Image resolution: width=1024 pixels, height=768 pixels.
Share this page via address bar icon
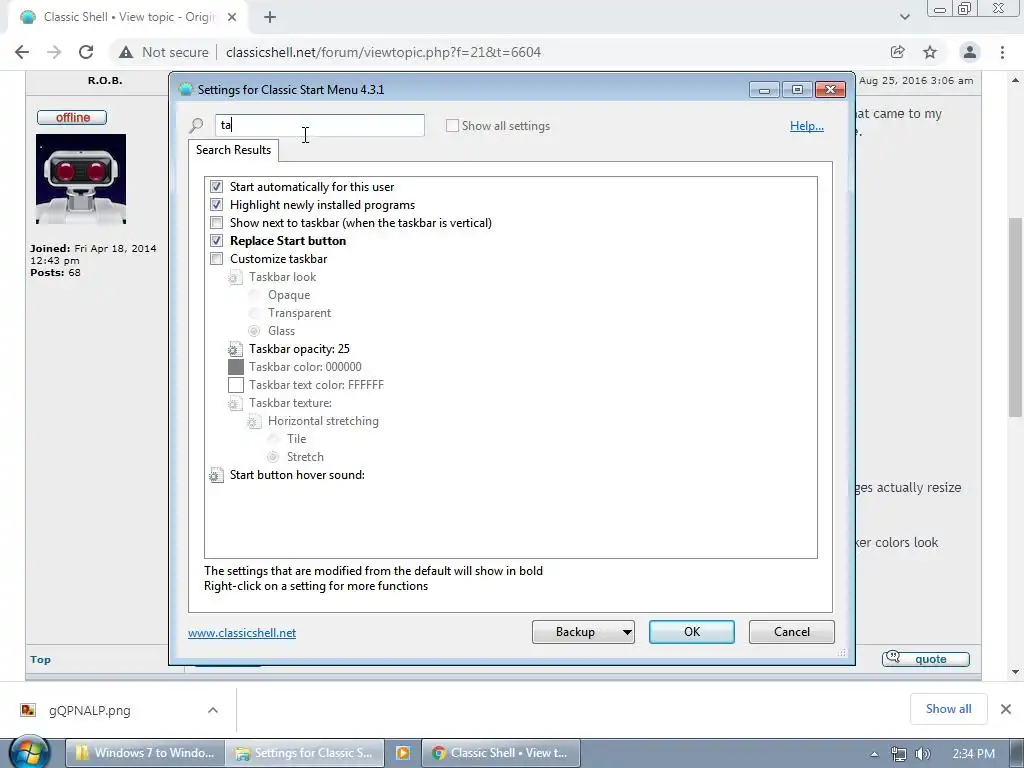click(x=898, y=52)
